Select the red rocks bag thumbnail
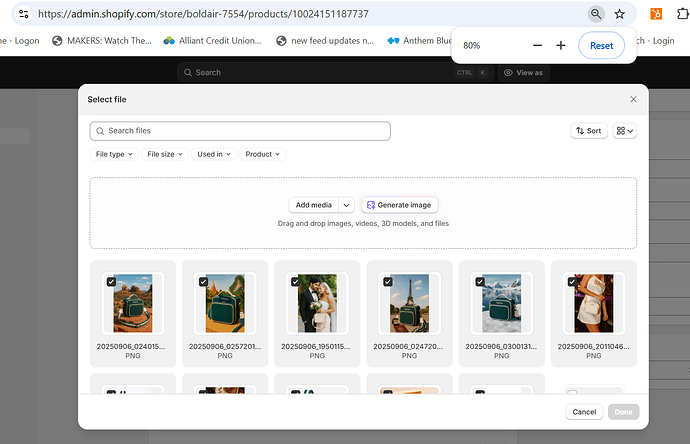 [133, 304]
